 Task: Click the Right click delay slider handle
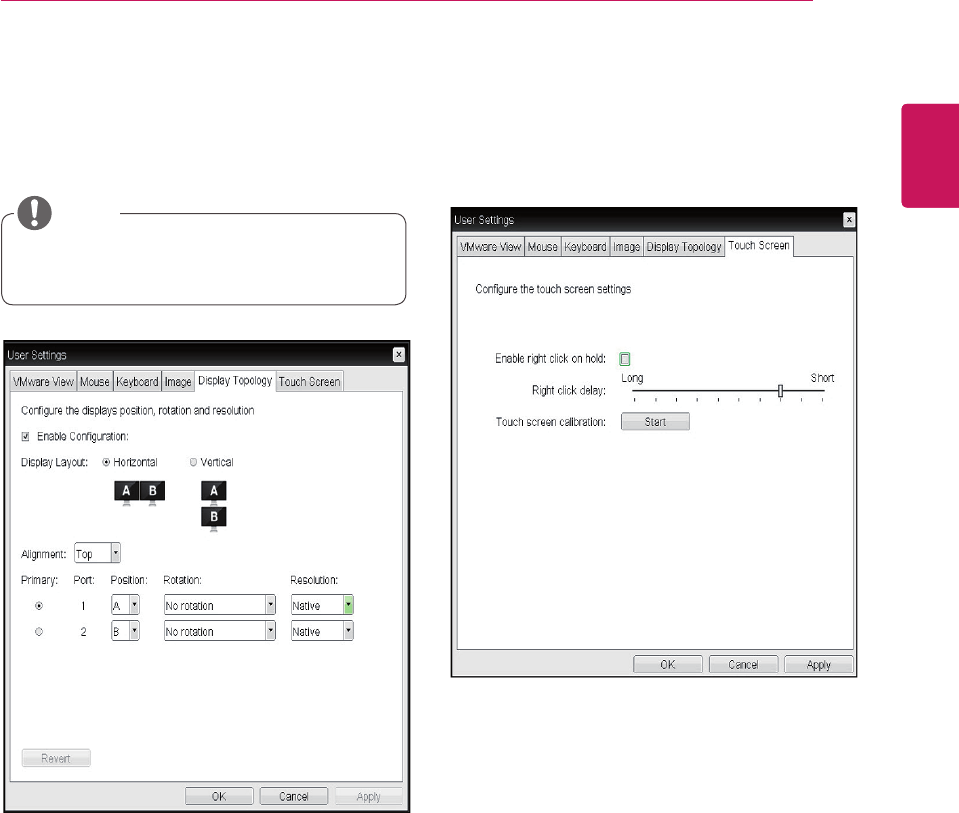pyautogui.click(x=780, y=391)
